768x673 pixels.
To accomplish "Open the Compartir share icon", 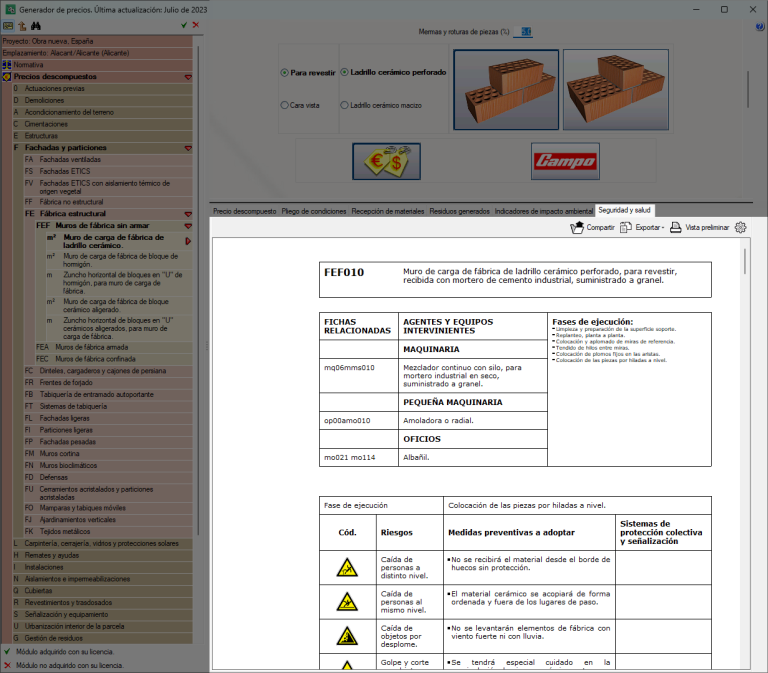I will [x=577, y=227].
